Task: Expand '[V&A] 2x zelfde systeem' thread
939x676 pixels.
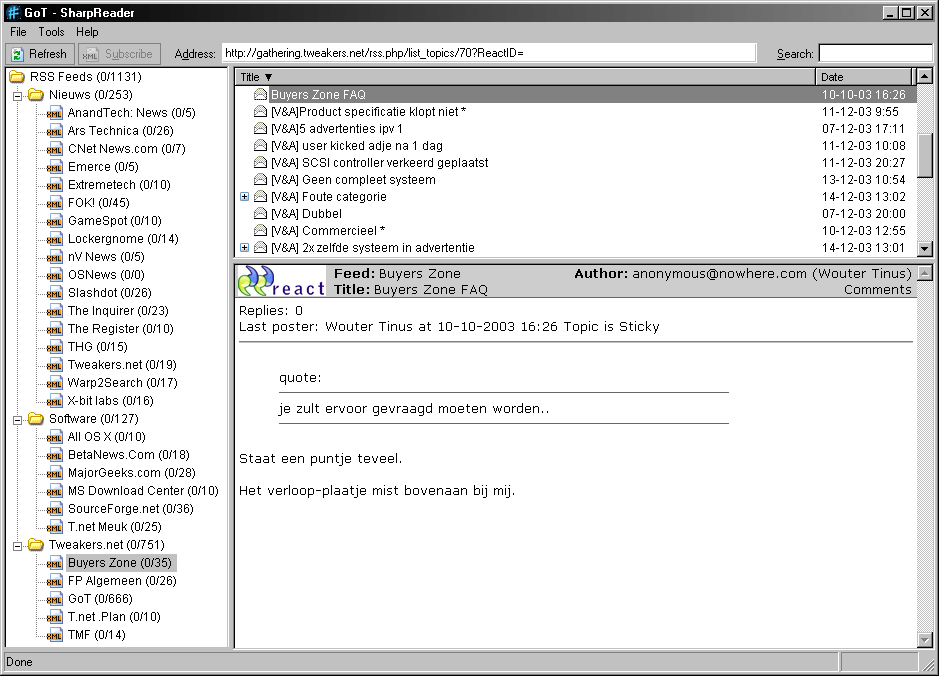Action: click(x=245, y=248)
